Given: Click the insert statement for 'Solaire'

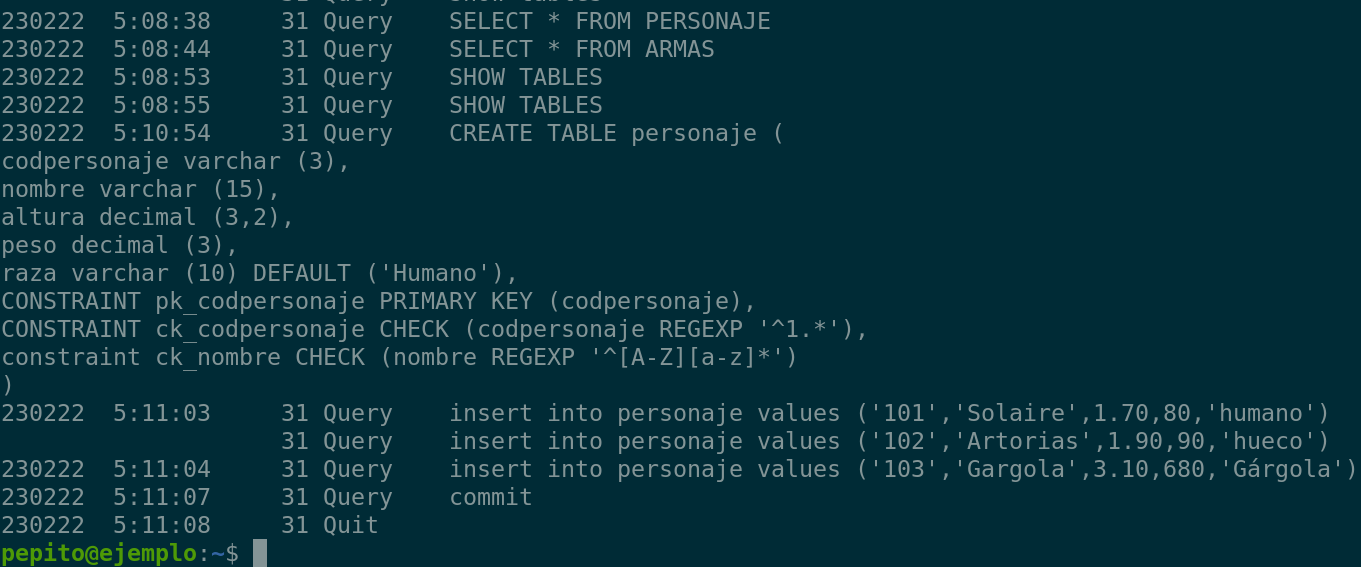Looking at the screenshot, I should point(889,413).
